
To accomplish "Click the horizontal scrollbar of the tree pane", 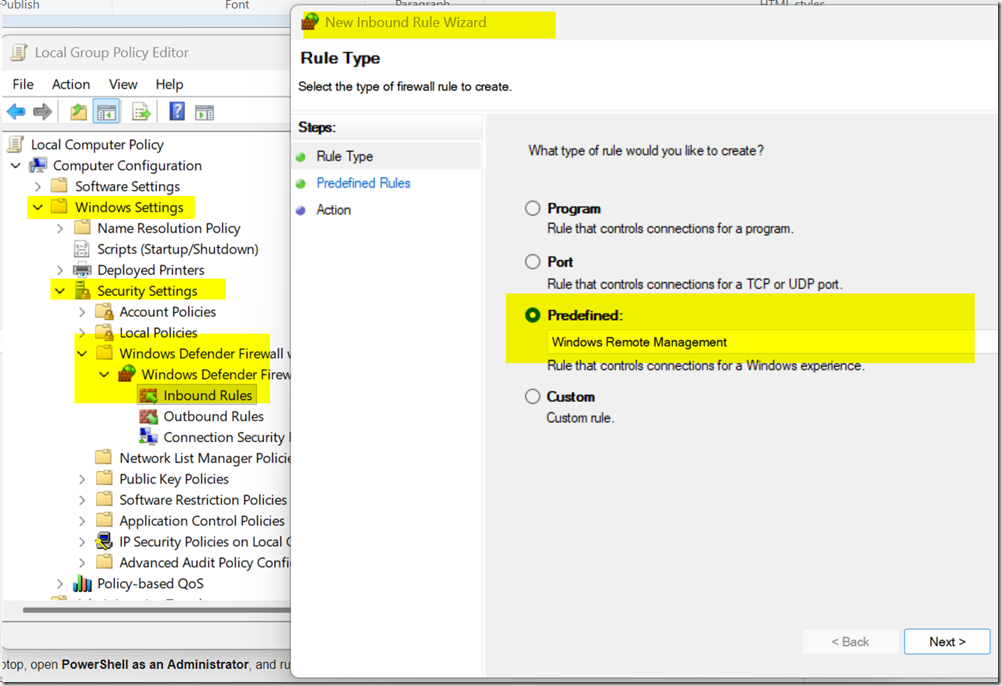I will [157, 610].
